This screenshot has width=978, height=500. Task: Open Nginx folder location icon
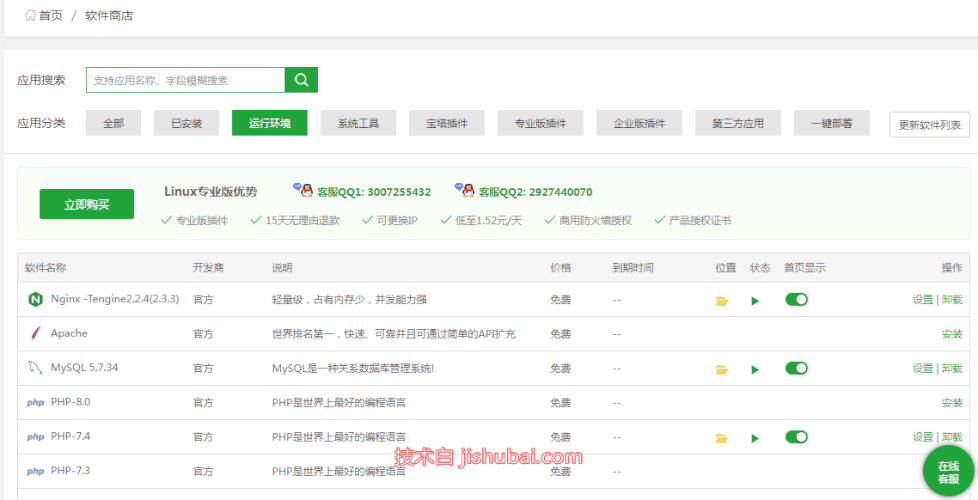(722, 301)
